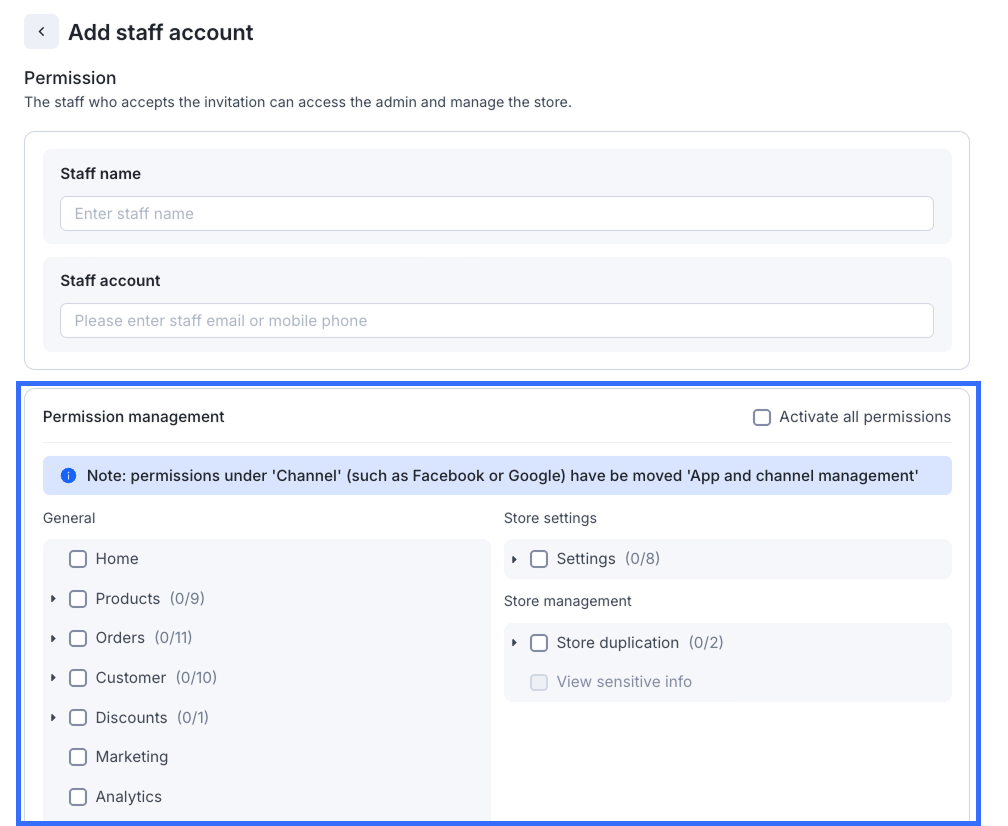Image resolution: width=1008 pixels, height=826 pixels.
Task: Tick the Settings permission checkbox
Action: 539,559
